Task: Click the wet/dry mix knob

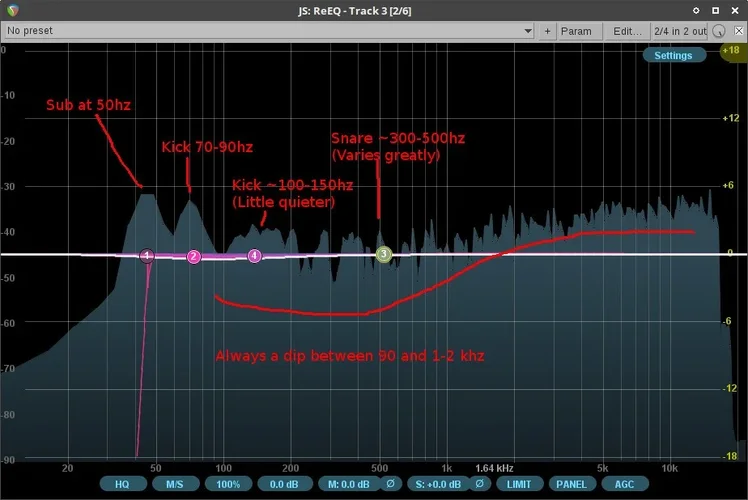Action: tap(719, 31)
